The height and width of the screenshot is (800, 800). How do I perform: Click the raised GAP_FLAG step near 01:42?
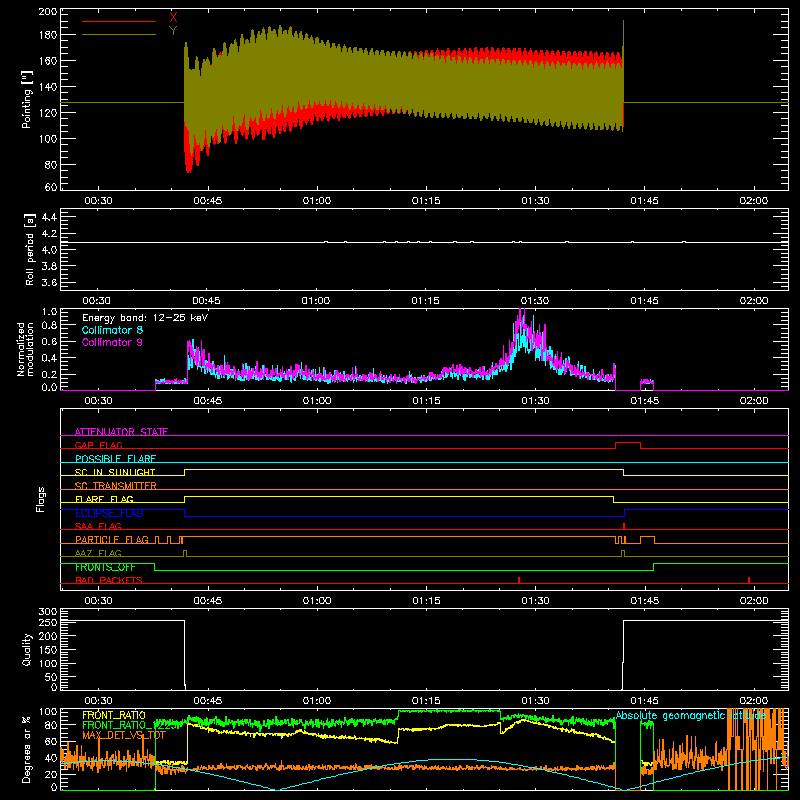628,443
